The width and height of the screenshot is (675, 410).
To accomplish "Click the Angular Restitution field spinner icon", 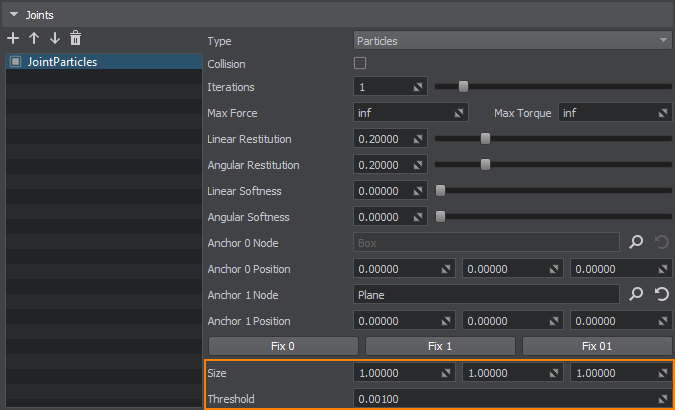I will [x=418, y=165].
